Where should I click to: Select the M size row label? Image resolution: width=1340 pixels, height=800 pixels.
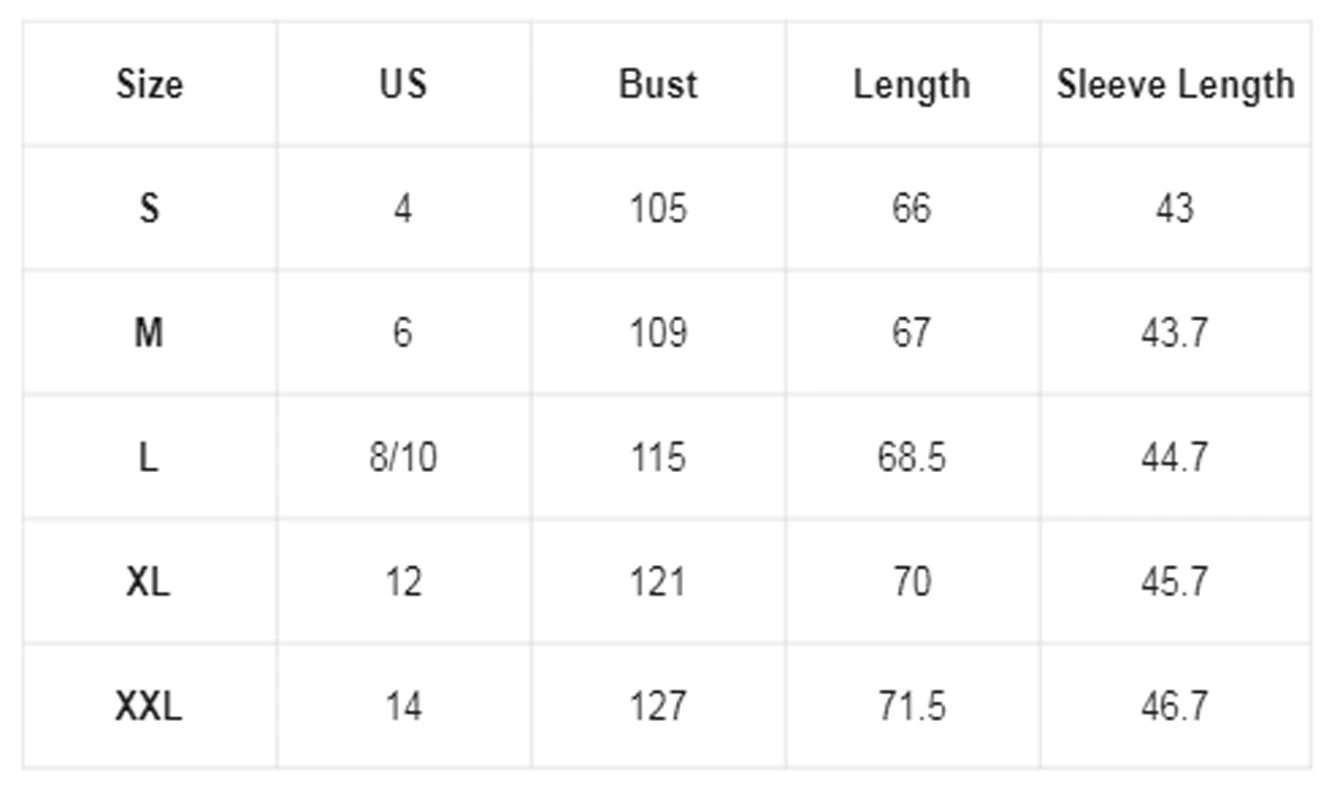[x=150, y=332]
